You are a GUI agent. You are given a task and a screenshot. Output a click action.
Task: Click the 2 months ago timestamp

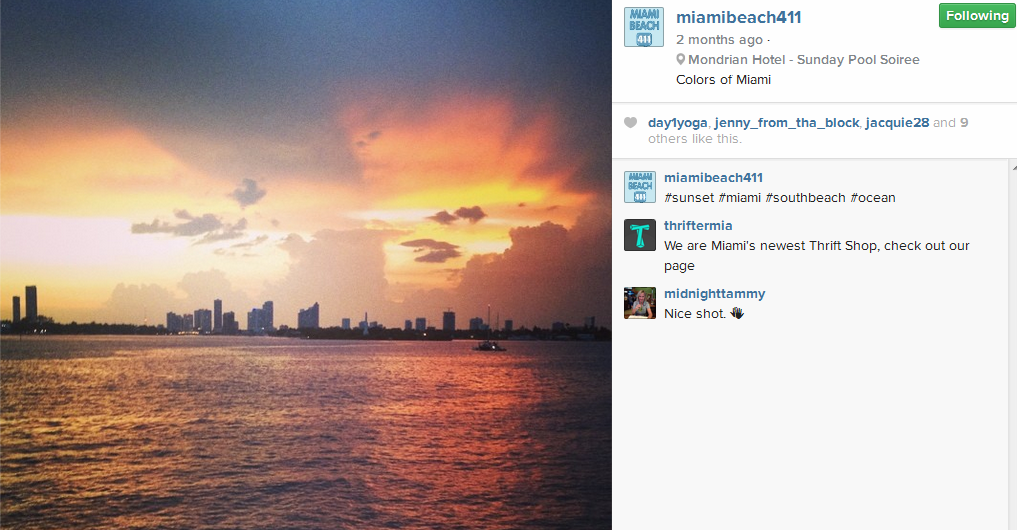pyautogui.click(x=719, y=40)
